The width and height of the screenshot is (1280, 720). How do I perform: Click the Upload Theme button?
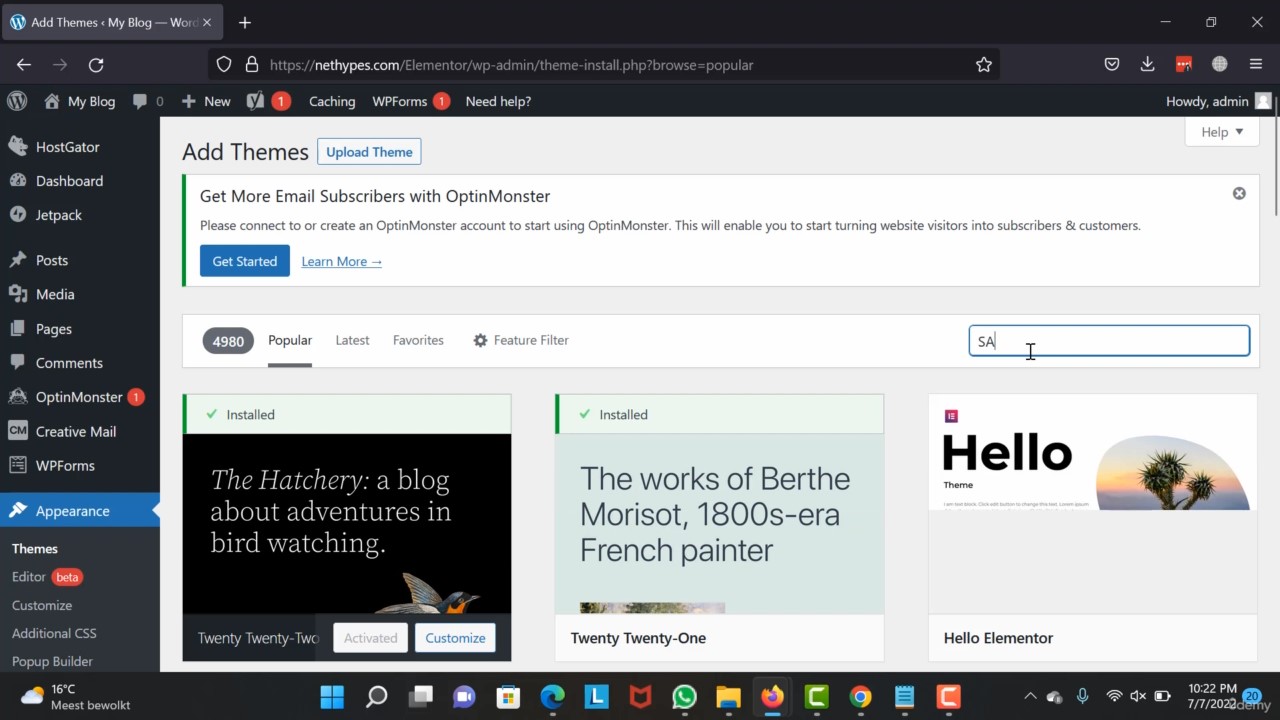click(x=369, y=152)
